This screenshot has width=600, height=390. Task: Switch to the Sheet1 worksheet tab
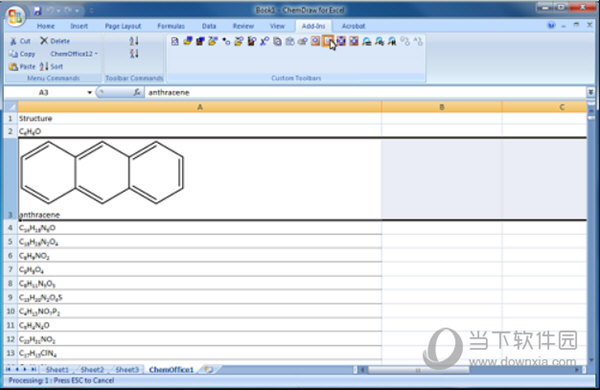pos(57,370)
